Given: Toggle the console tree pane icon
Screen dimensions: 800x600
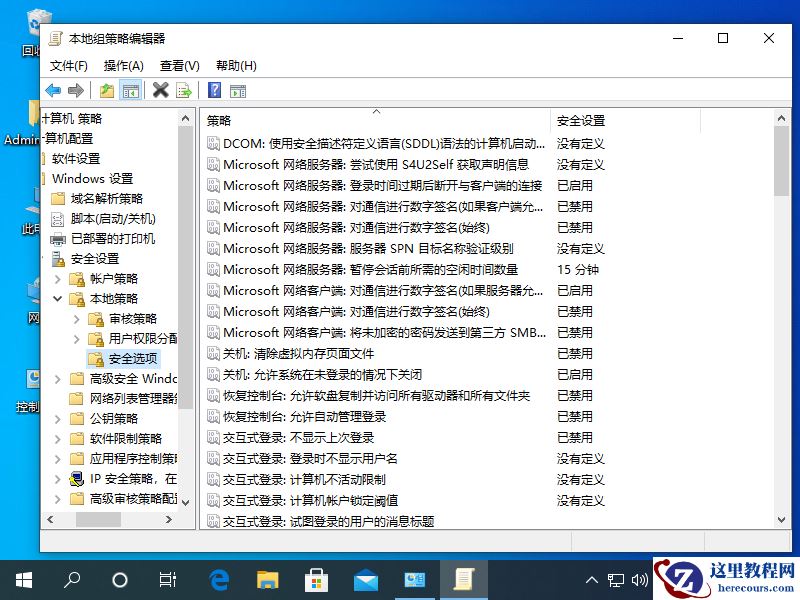Looking at the screenshot, I should point(131,90).
